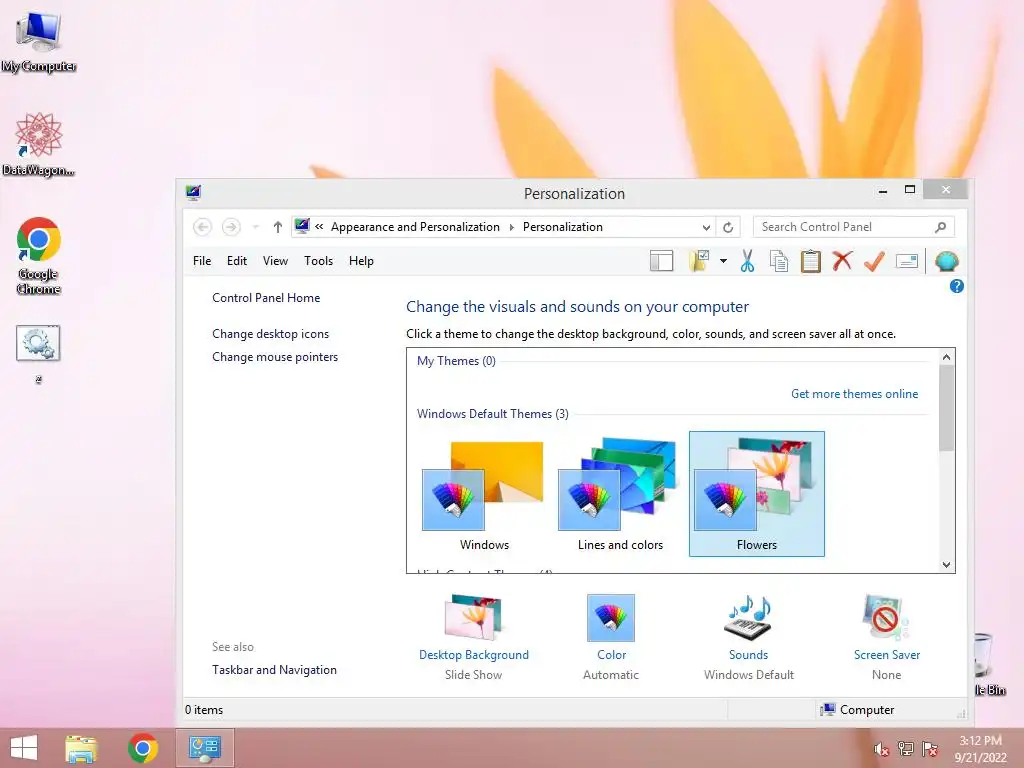Open the Sounds settings icon
Viewport: 1024px width, 768px height.
tap(748, 617)
